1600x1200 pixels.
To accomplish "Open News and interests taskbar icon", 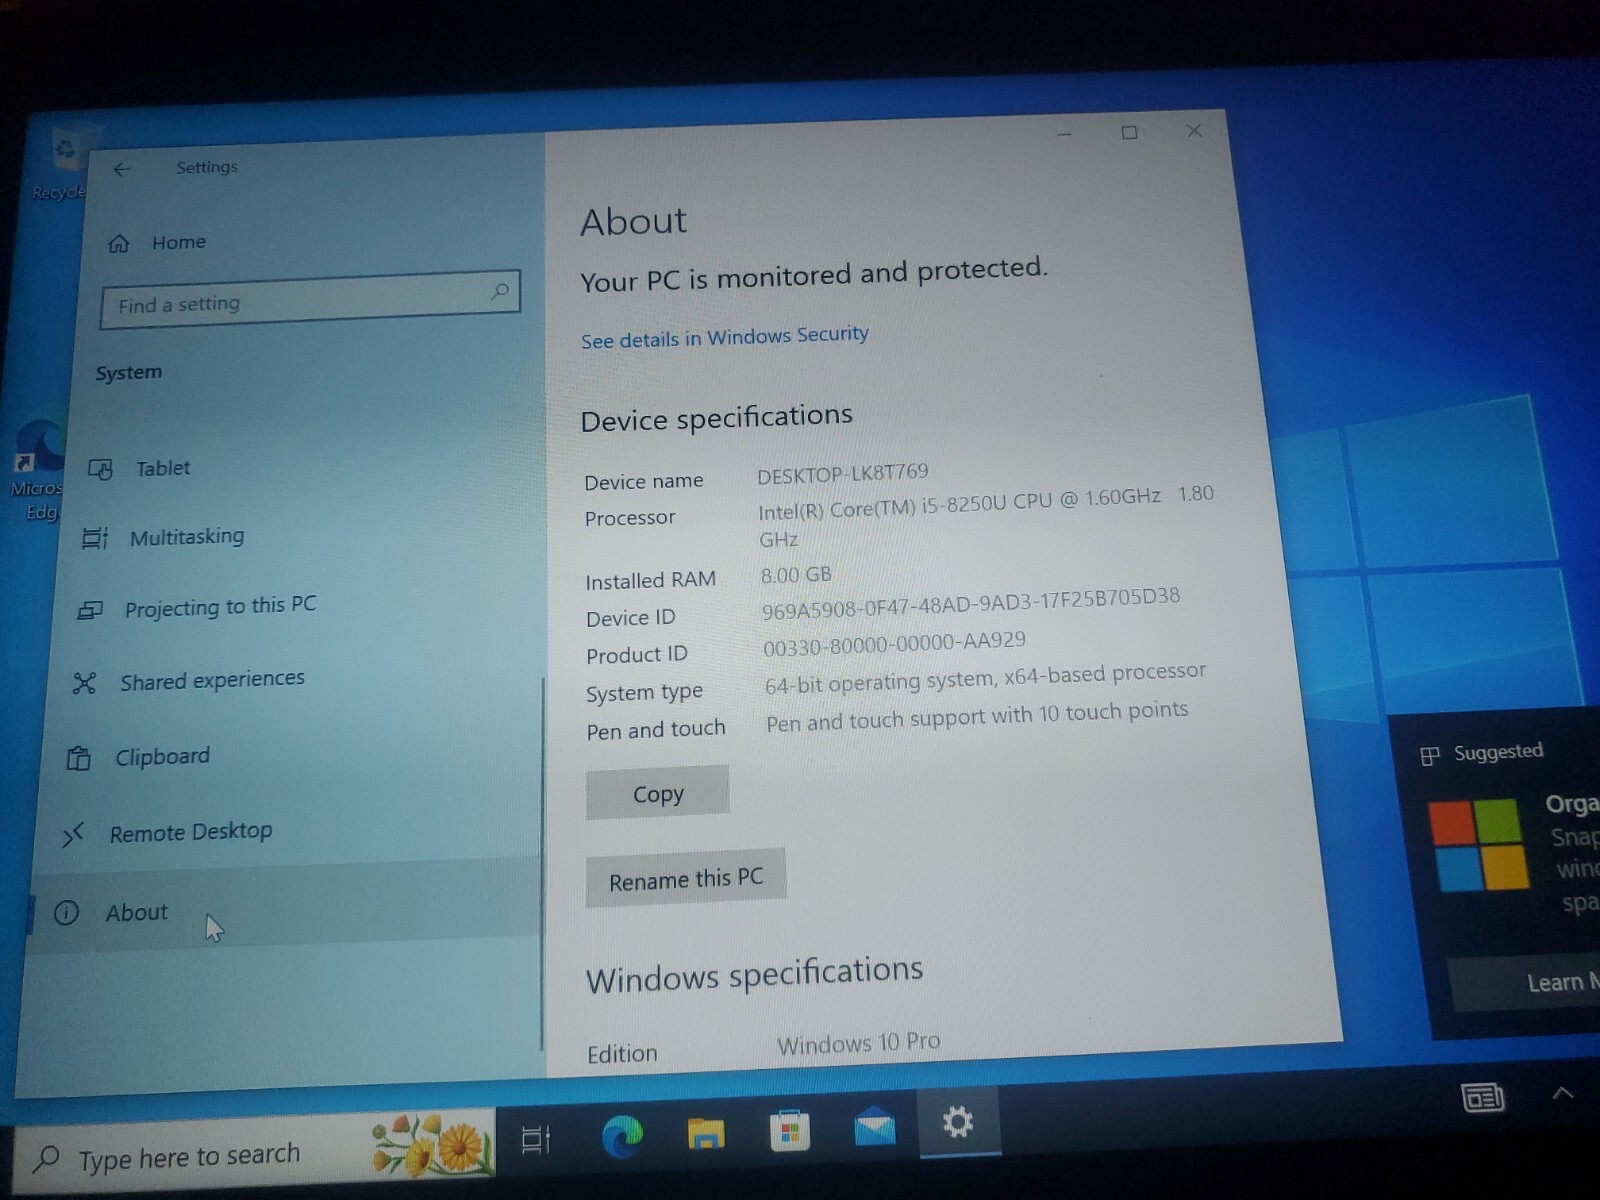I will click(1483, 1098).
